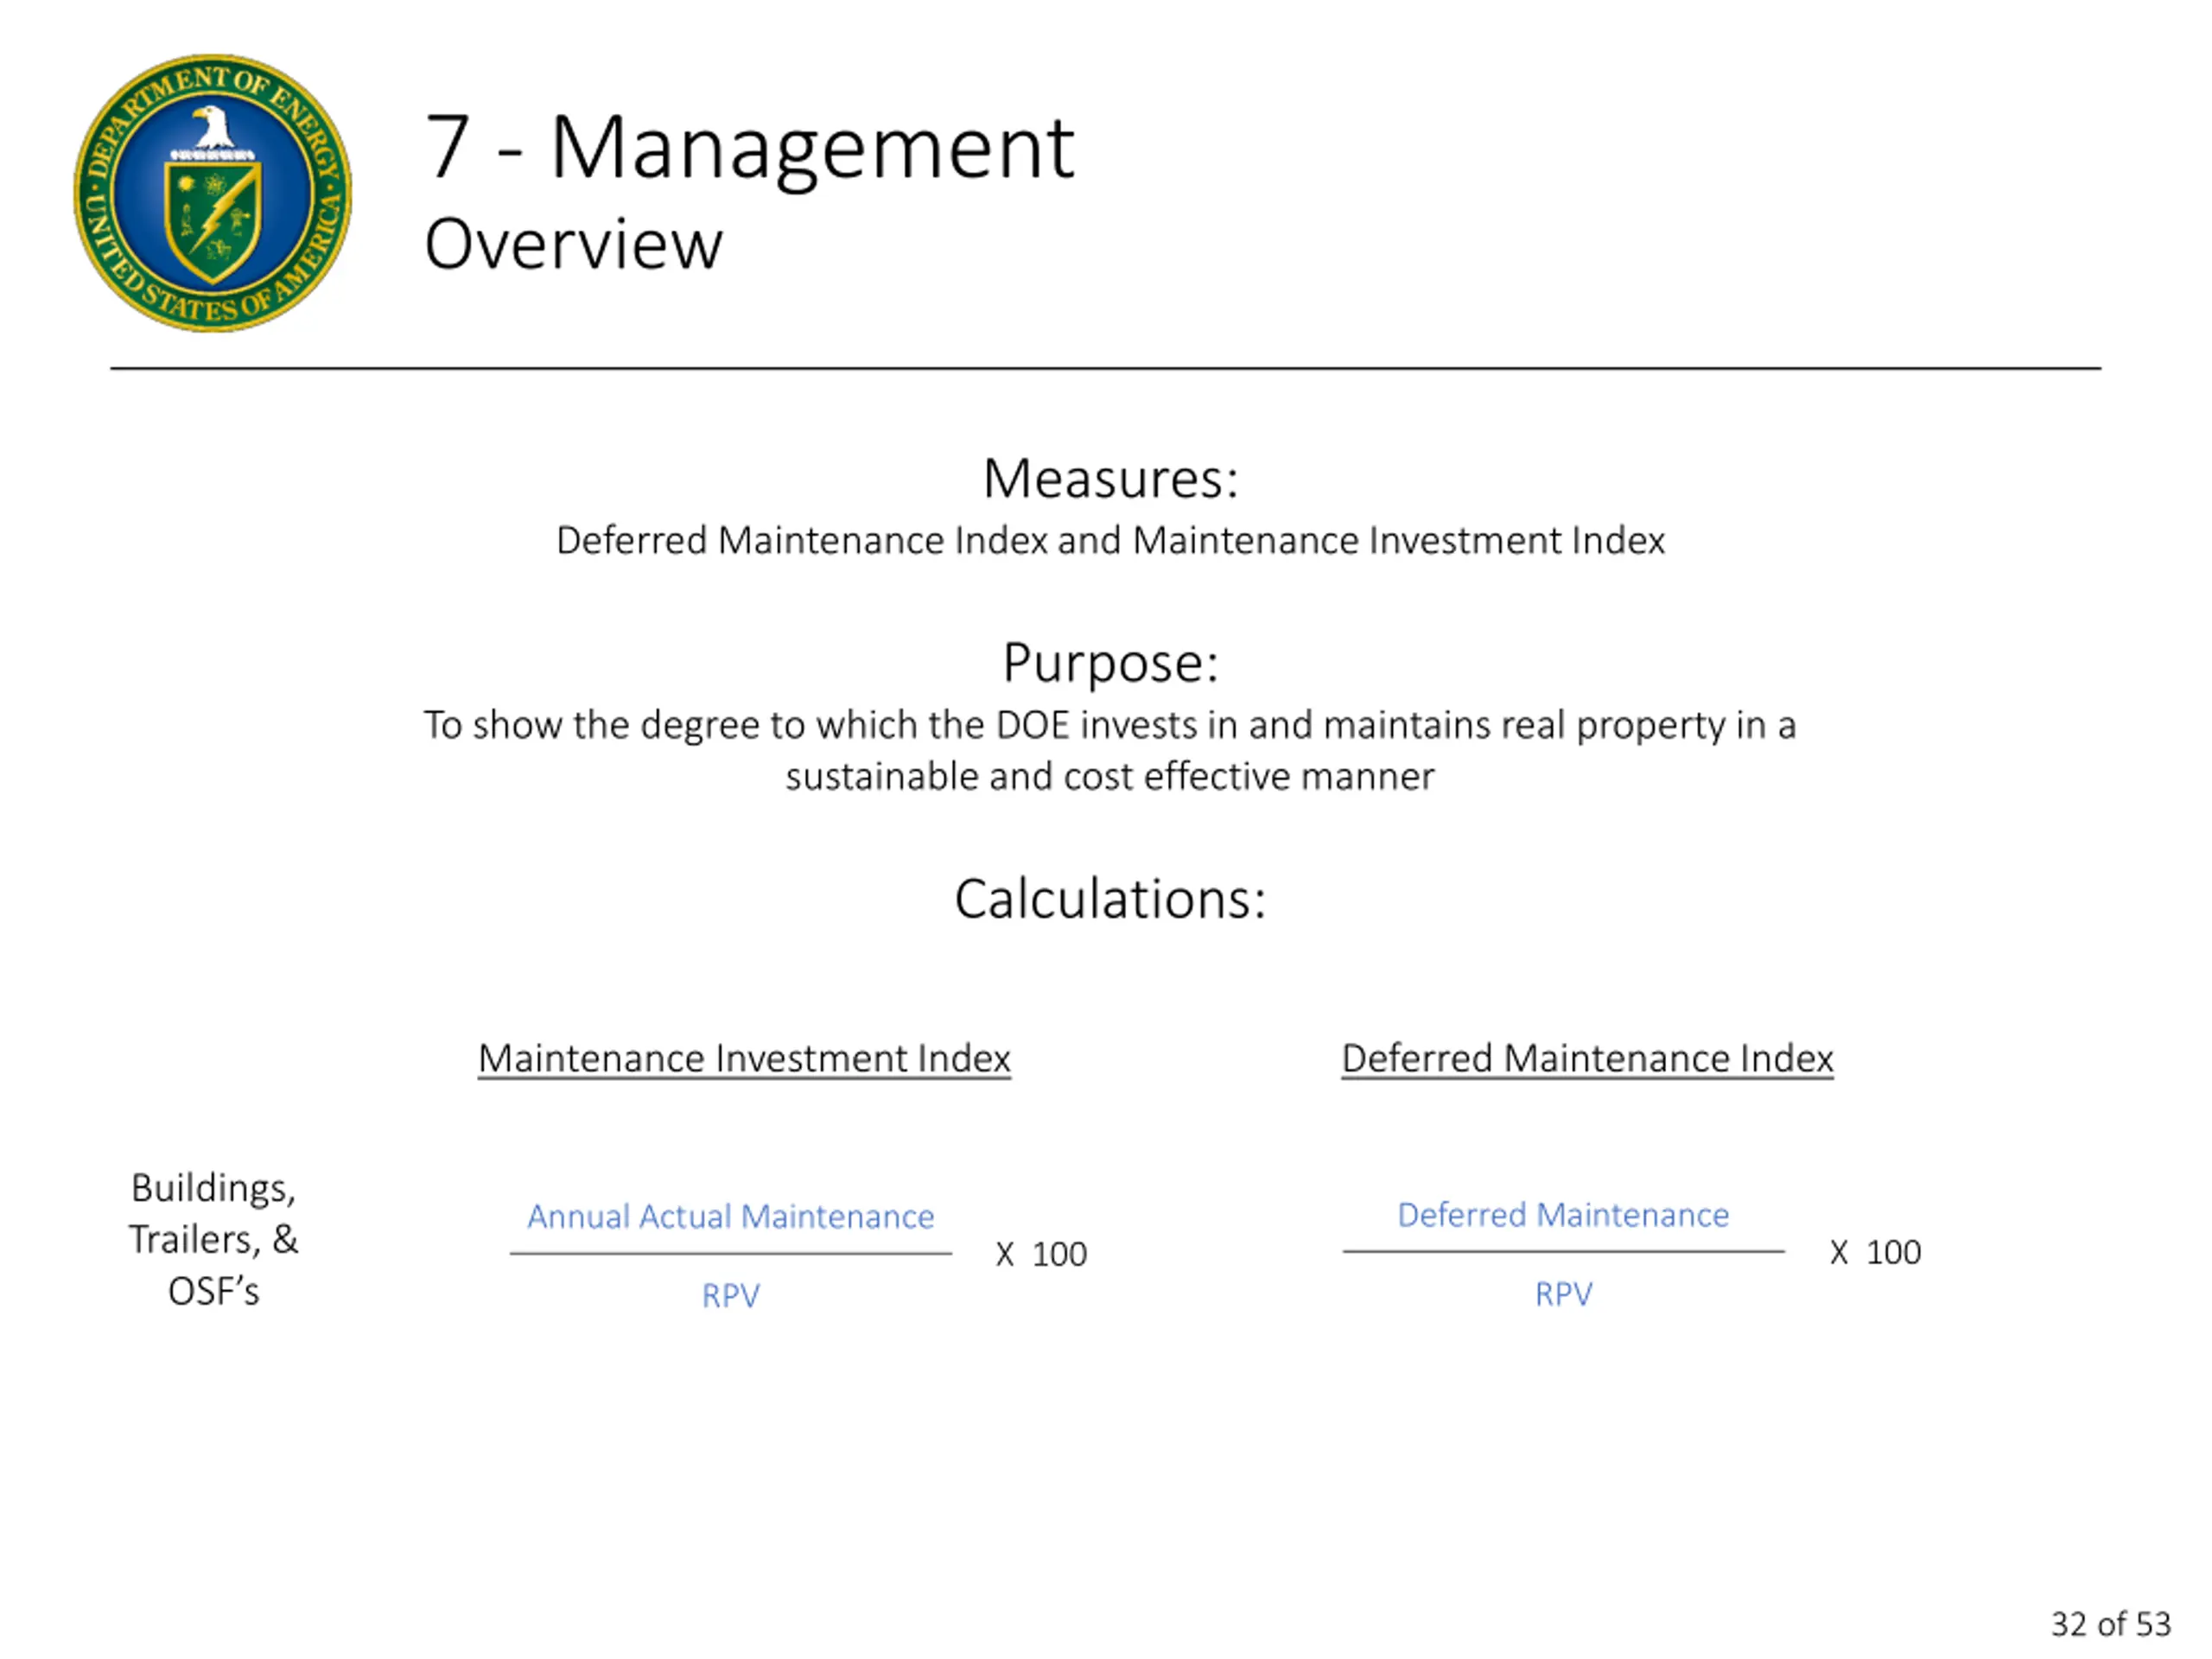Click 'RPV' under Annual Actual Maintenance
2212x1659 pixels.
pyautogui.click(x=730, y=1296)
